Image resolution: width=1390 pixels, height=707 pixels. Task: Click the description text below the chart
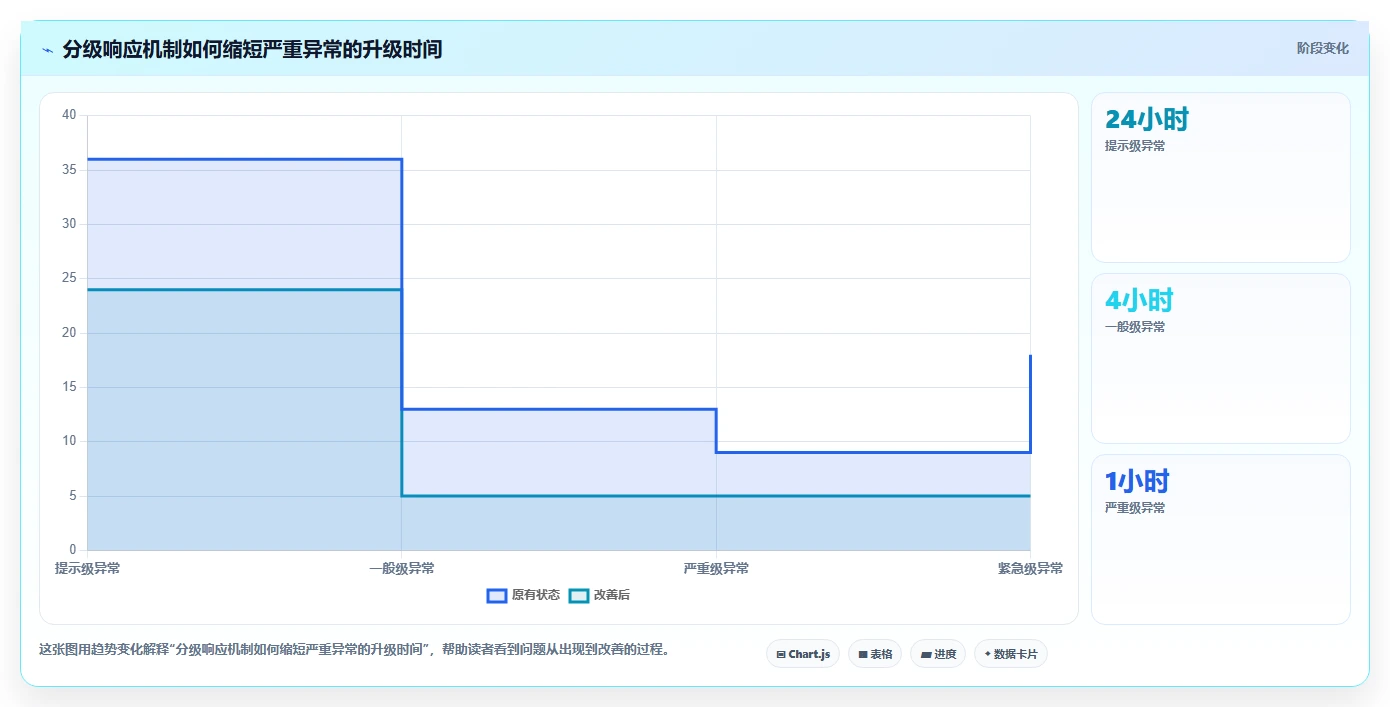354,649
